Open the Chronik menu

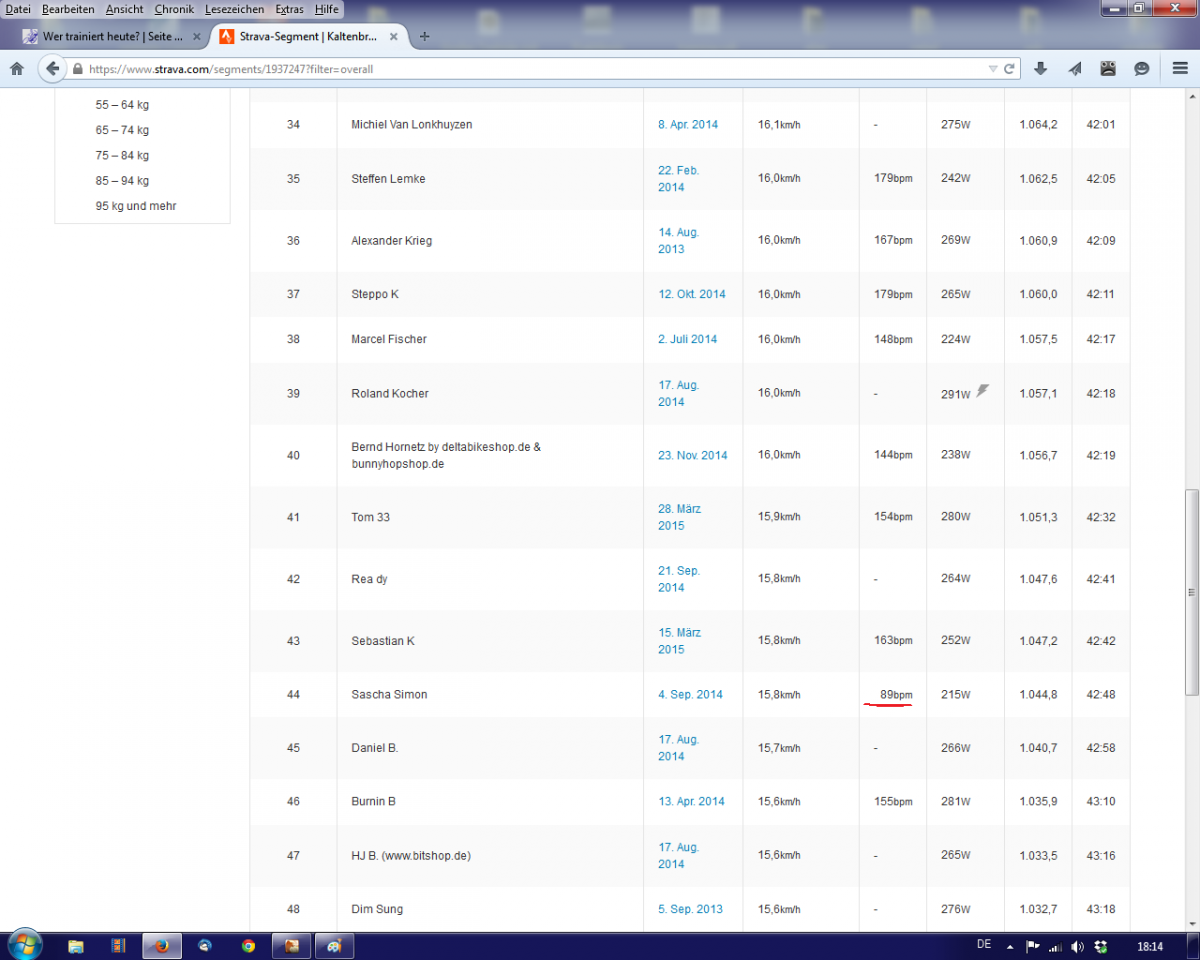click(174, 9)
